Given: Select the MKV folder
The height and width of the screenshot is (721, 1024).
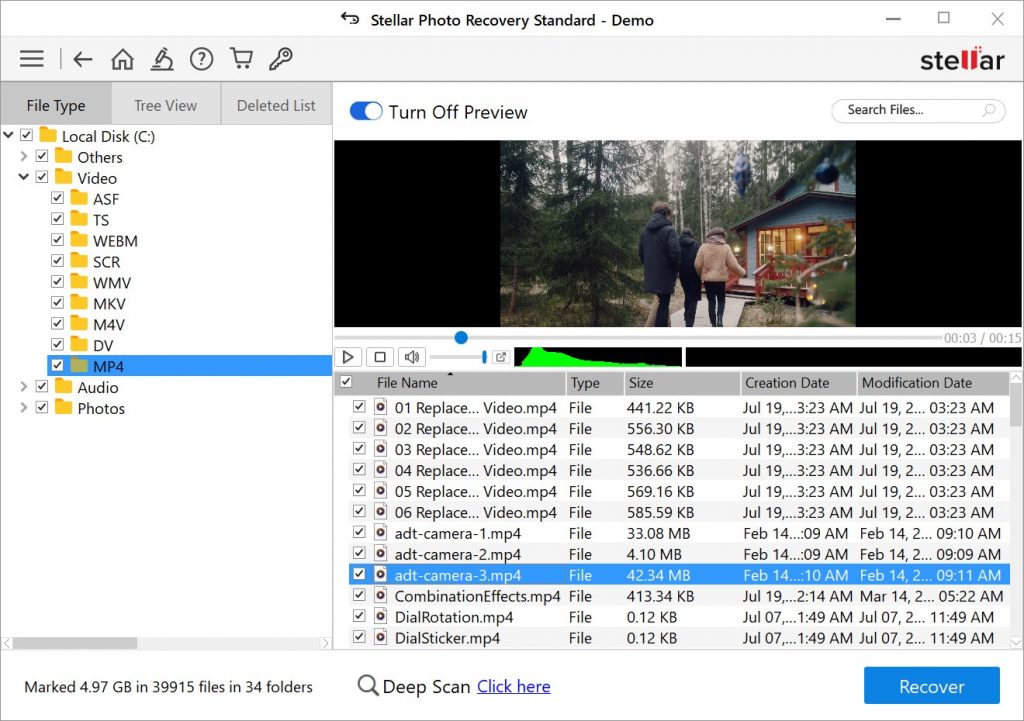Looking at the screenshot, I should click(x=109, y=304).
